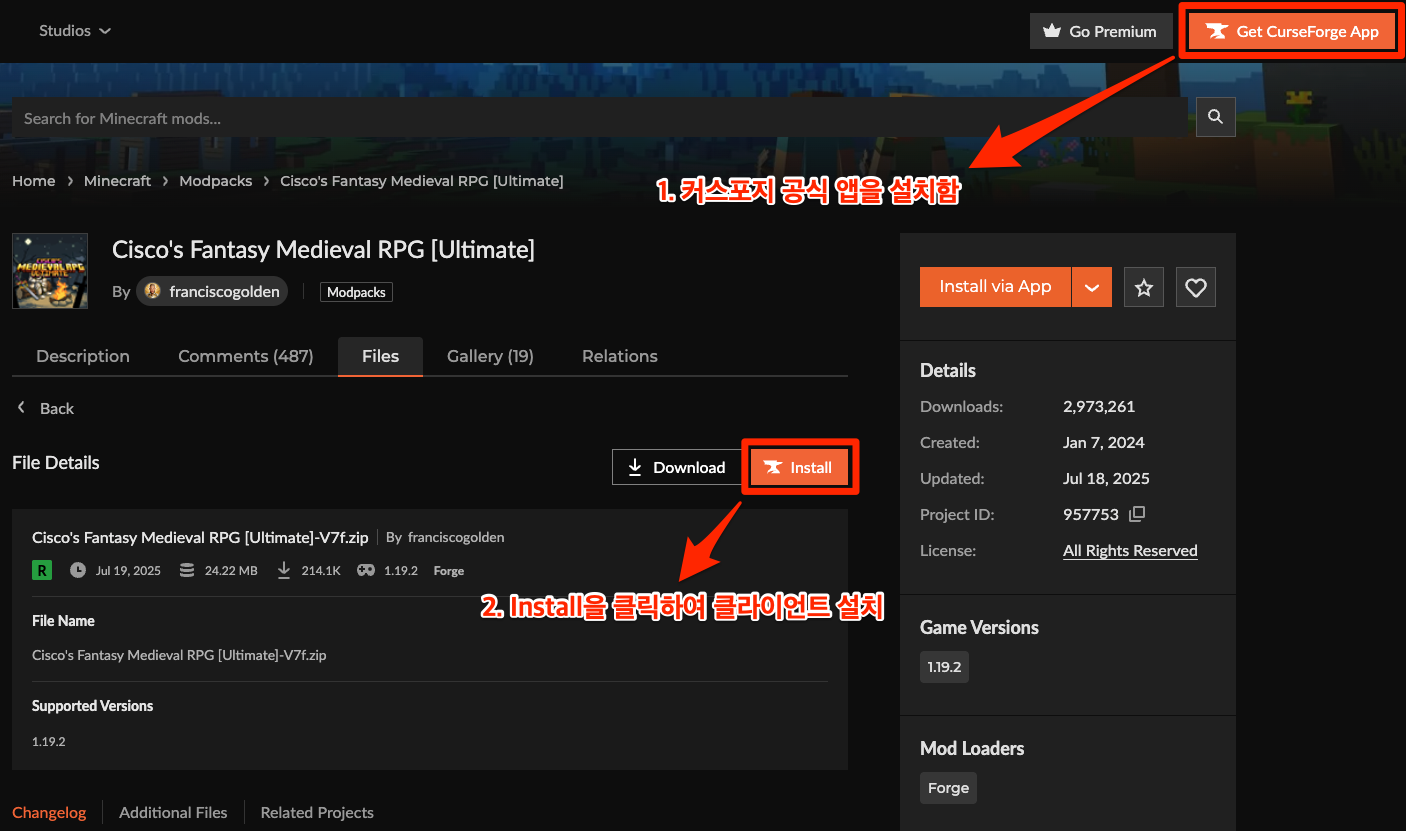Expand Install via App dropdown arrow
1406x831 pixels.
(1092, 287)
